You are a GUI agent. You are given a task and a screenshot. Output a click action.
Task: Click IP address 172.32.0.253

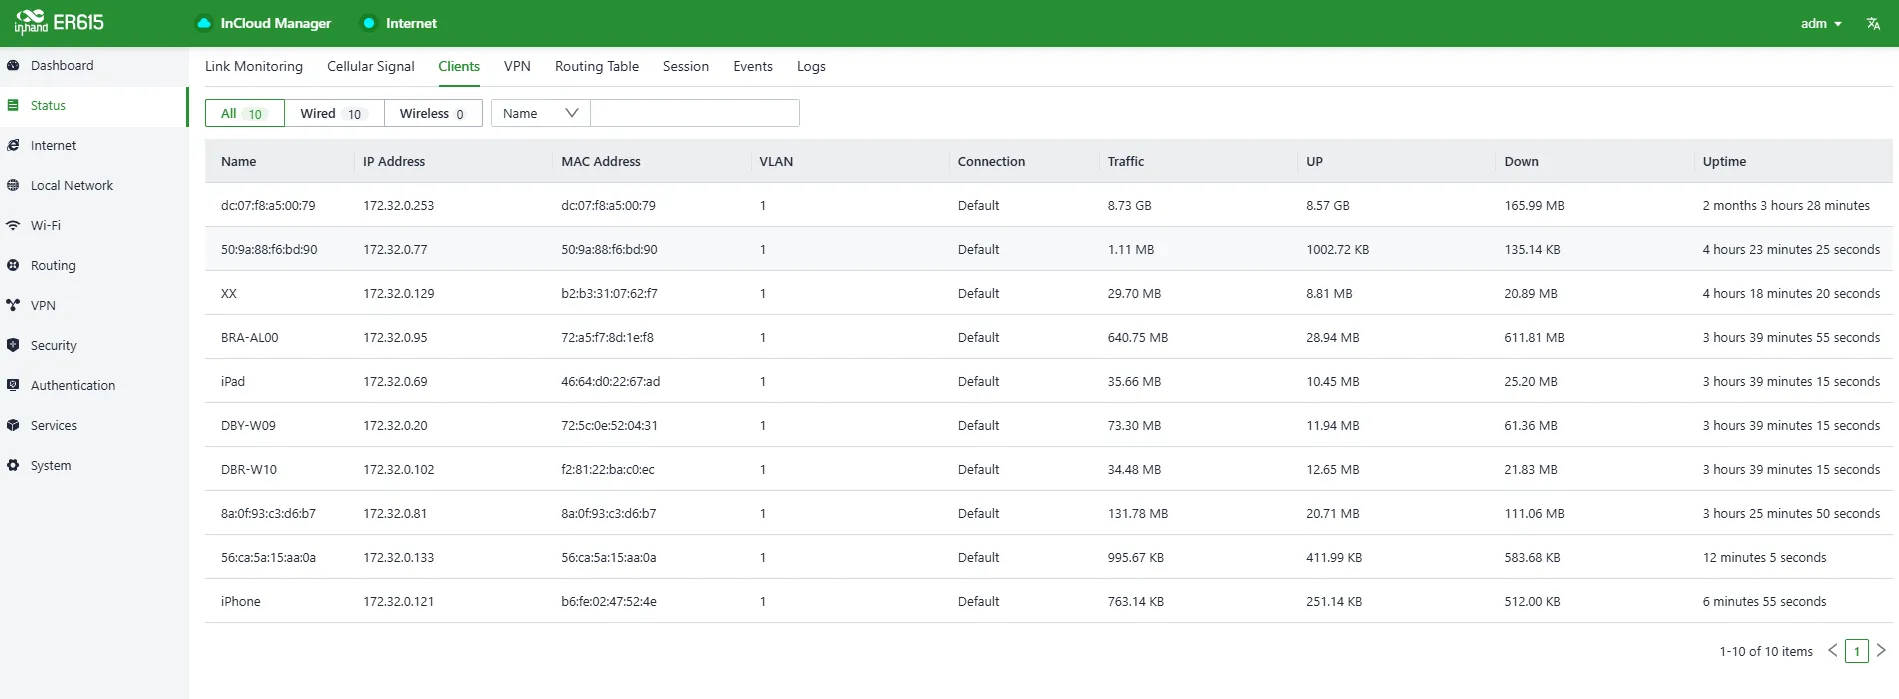coord(399,205)
